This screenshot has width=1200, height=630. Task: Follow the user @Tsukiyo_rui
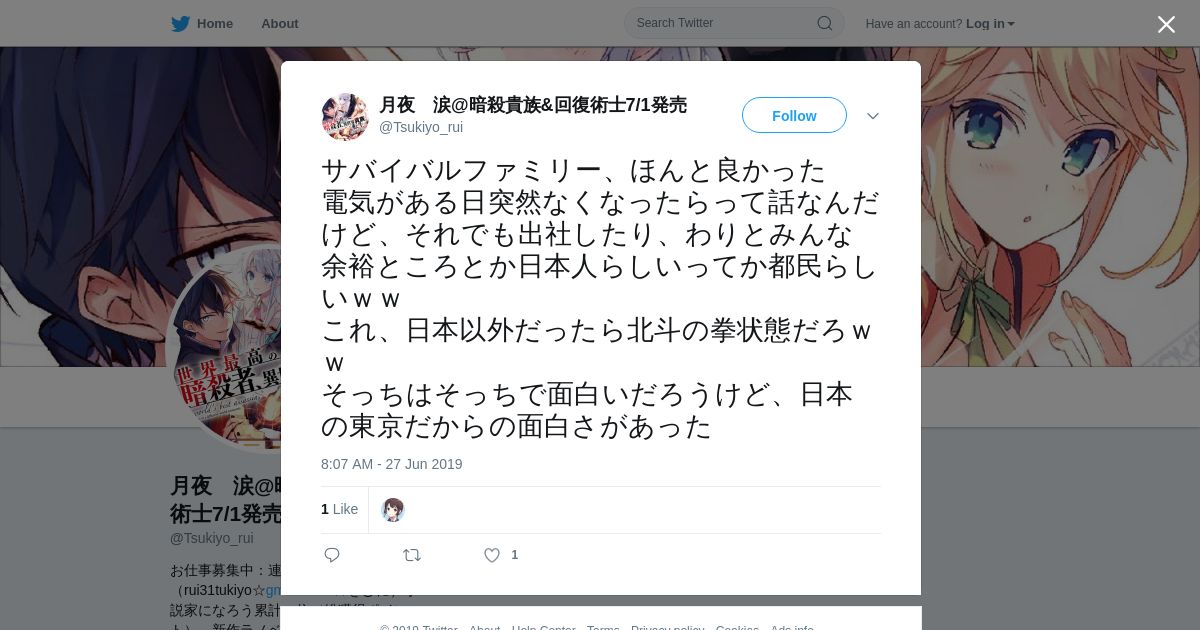pos(794,115)
